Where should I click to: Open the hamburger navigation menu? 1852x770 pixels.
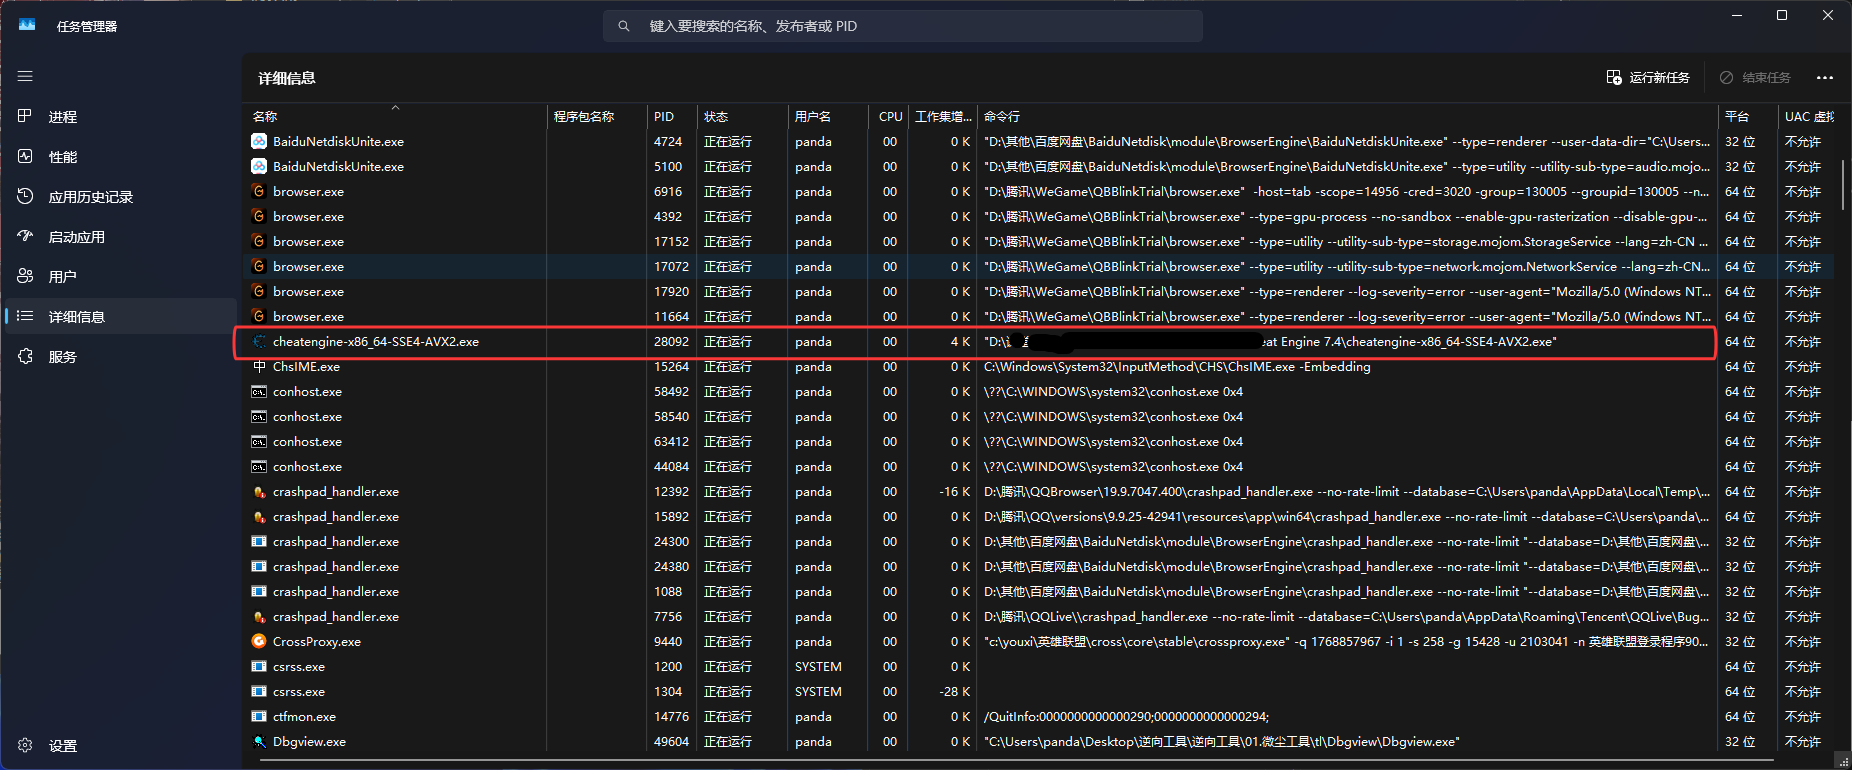coord(25,76)
